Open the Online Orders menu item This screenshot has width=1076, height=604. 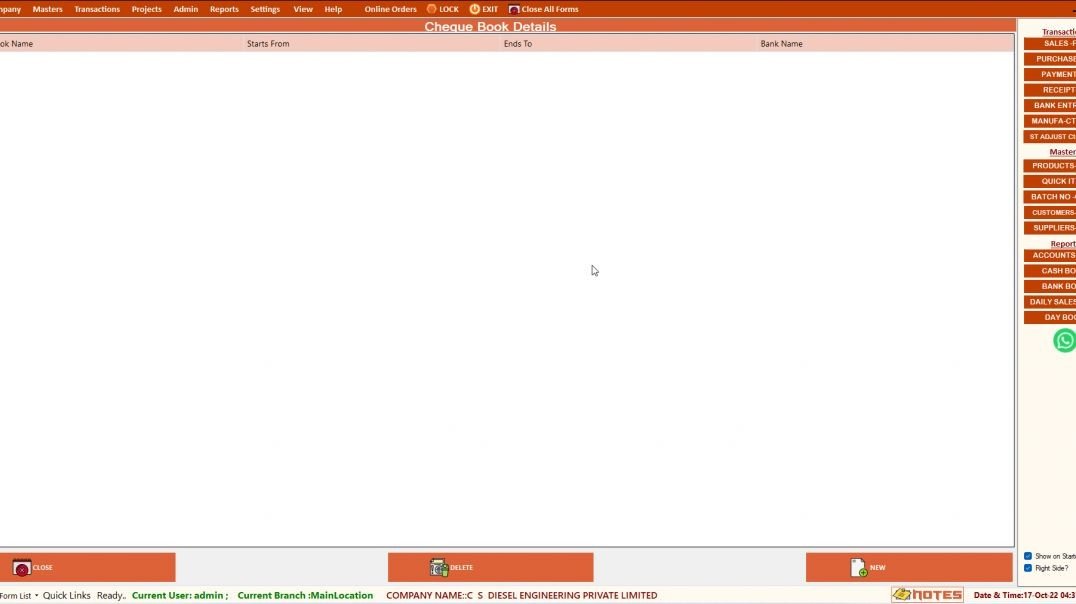(x=389, y=8)
